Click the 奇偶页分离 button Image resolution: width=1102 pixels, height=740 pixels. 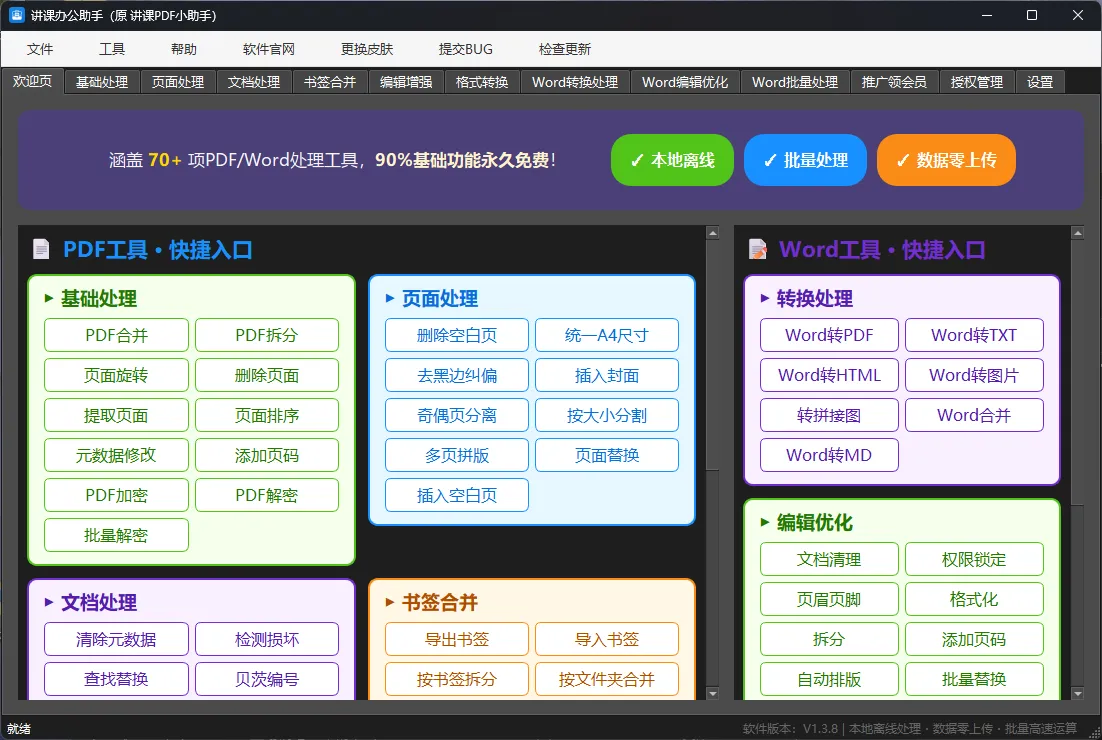(457, 415)
